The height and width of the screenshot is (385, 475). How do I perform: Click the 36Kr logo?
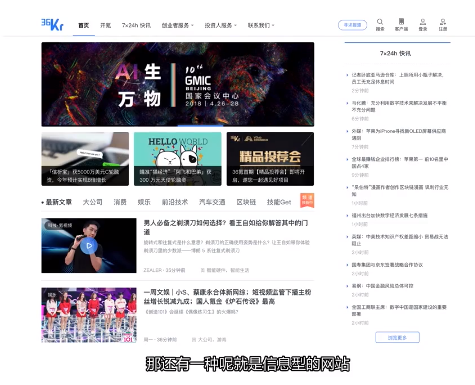[52, 24]
